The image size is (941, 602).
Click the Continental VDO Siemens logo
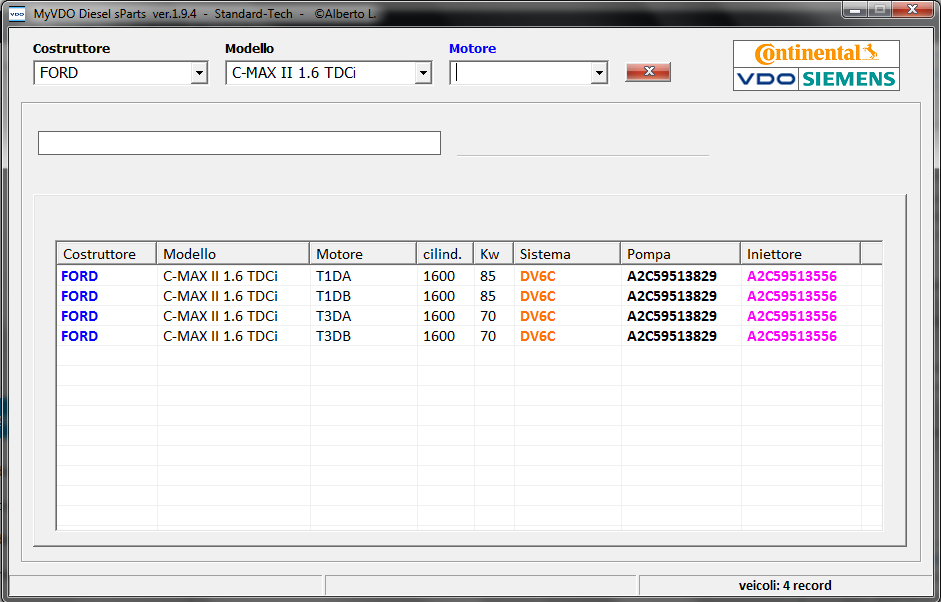(x=816, y=65)
